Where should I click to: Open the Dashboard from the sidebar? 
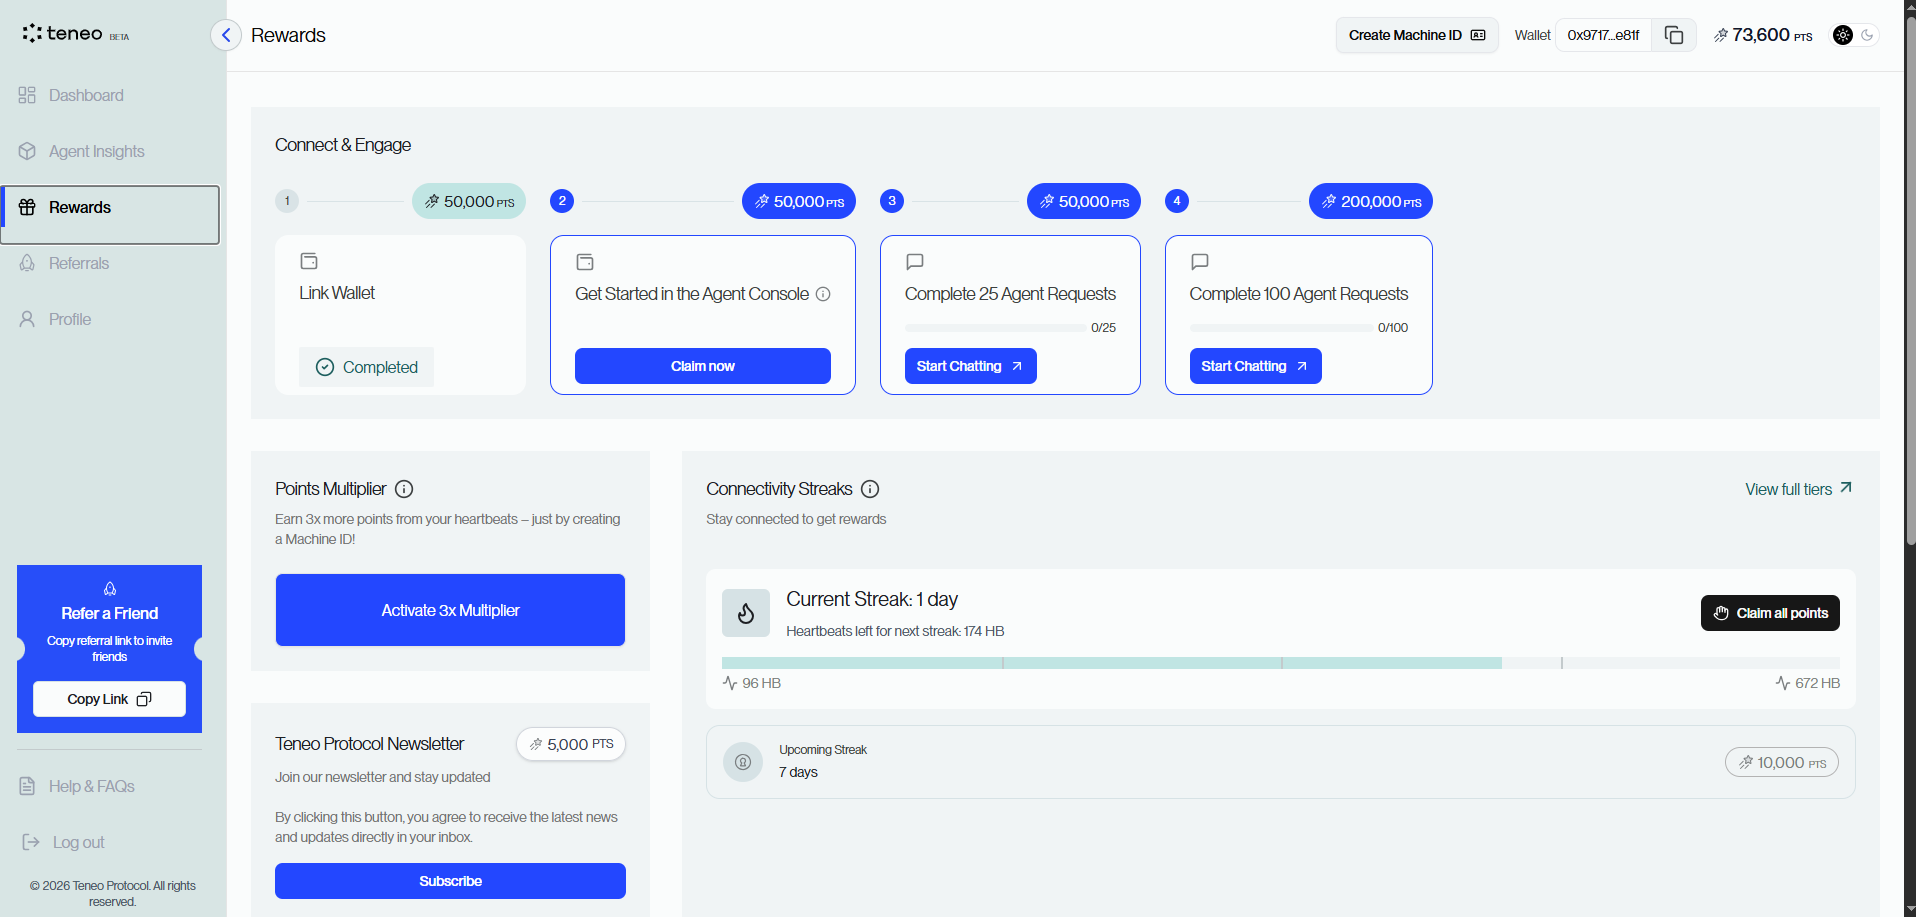(x=84, y=95)
